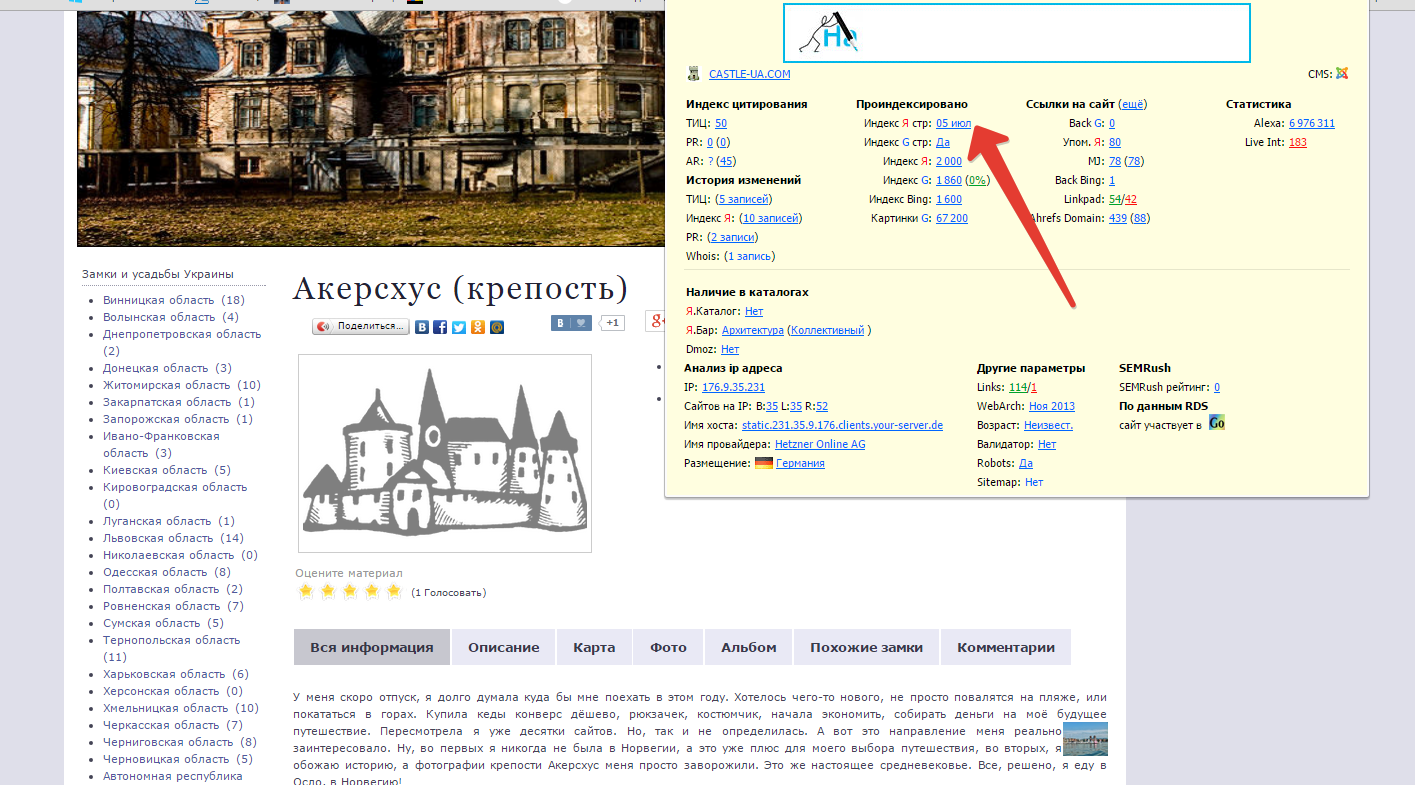Share on Twitter using bird icon
Viewport: 1415px width, 785px height.
pyautogui.click(x=459, y=327)
